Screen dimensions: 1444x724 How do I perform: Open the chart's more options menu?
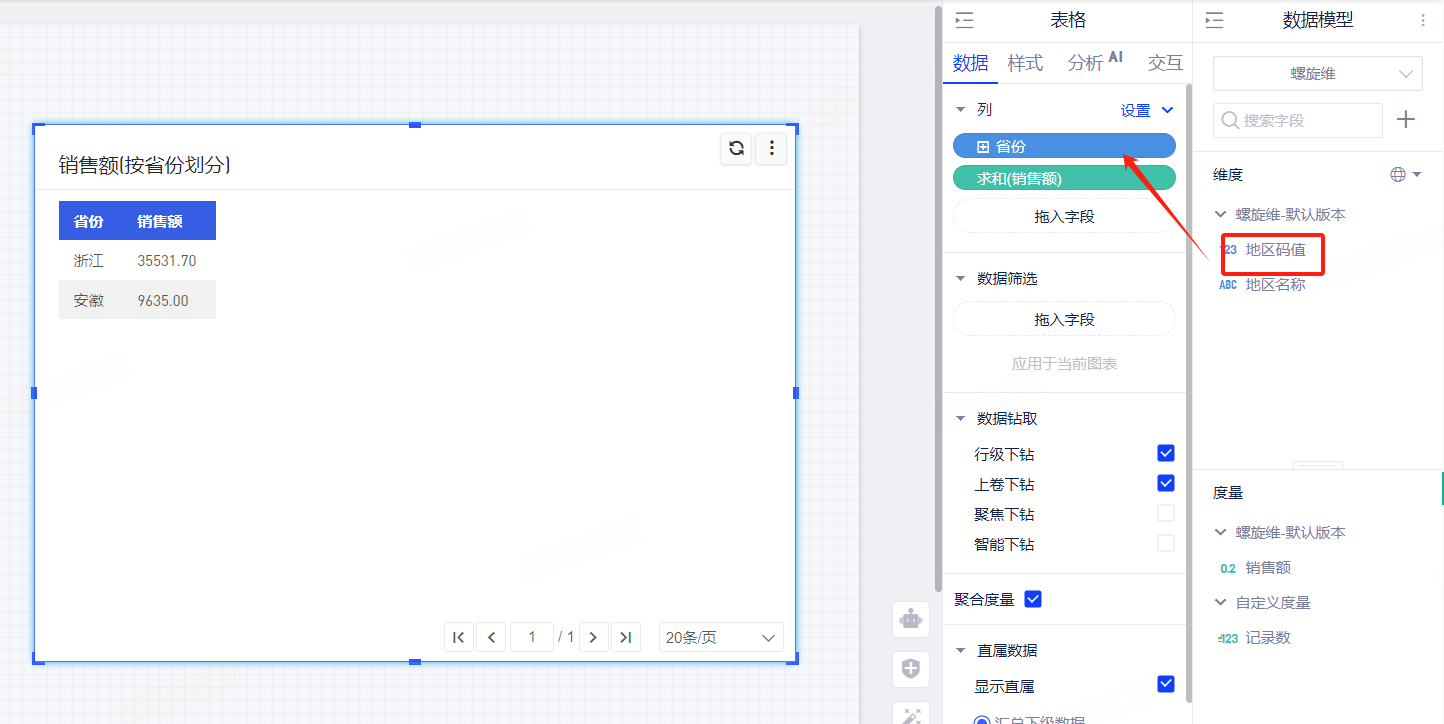[x=771, y=149]
